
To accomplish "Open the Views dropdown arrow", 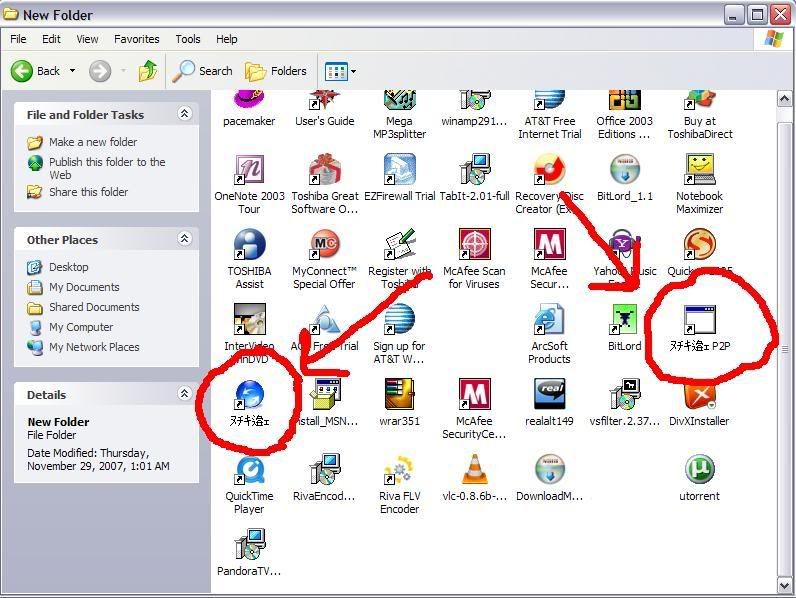I will (x=353, y=72).
